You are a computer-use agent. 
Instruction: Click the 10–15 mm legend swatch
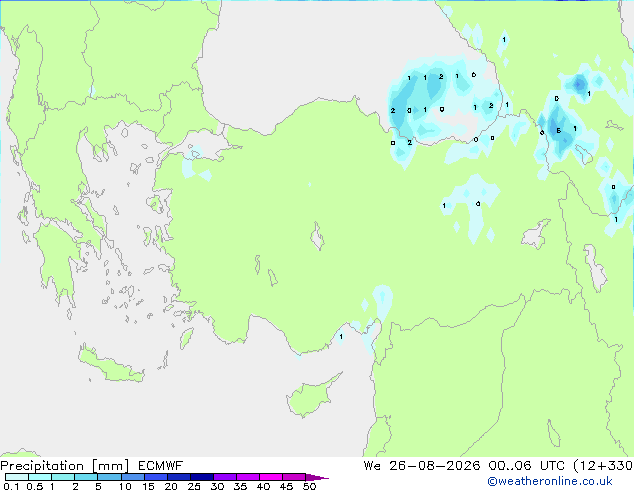[x=132, y=477]
